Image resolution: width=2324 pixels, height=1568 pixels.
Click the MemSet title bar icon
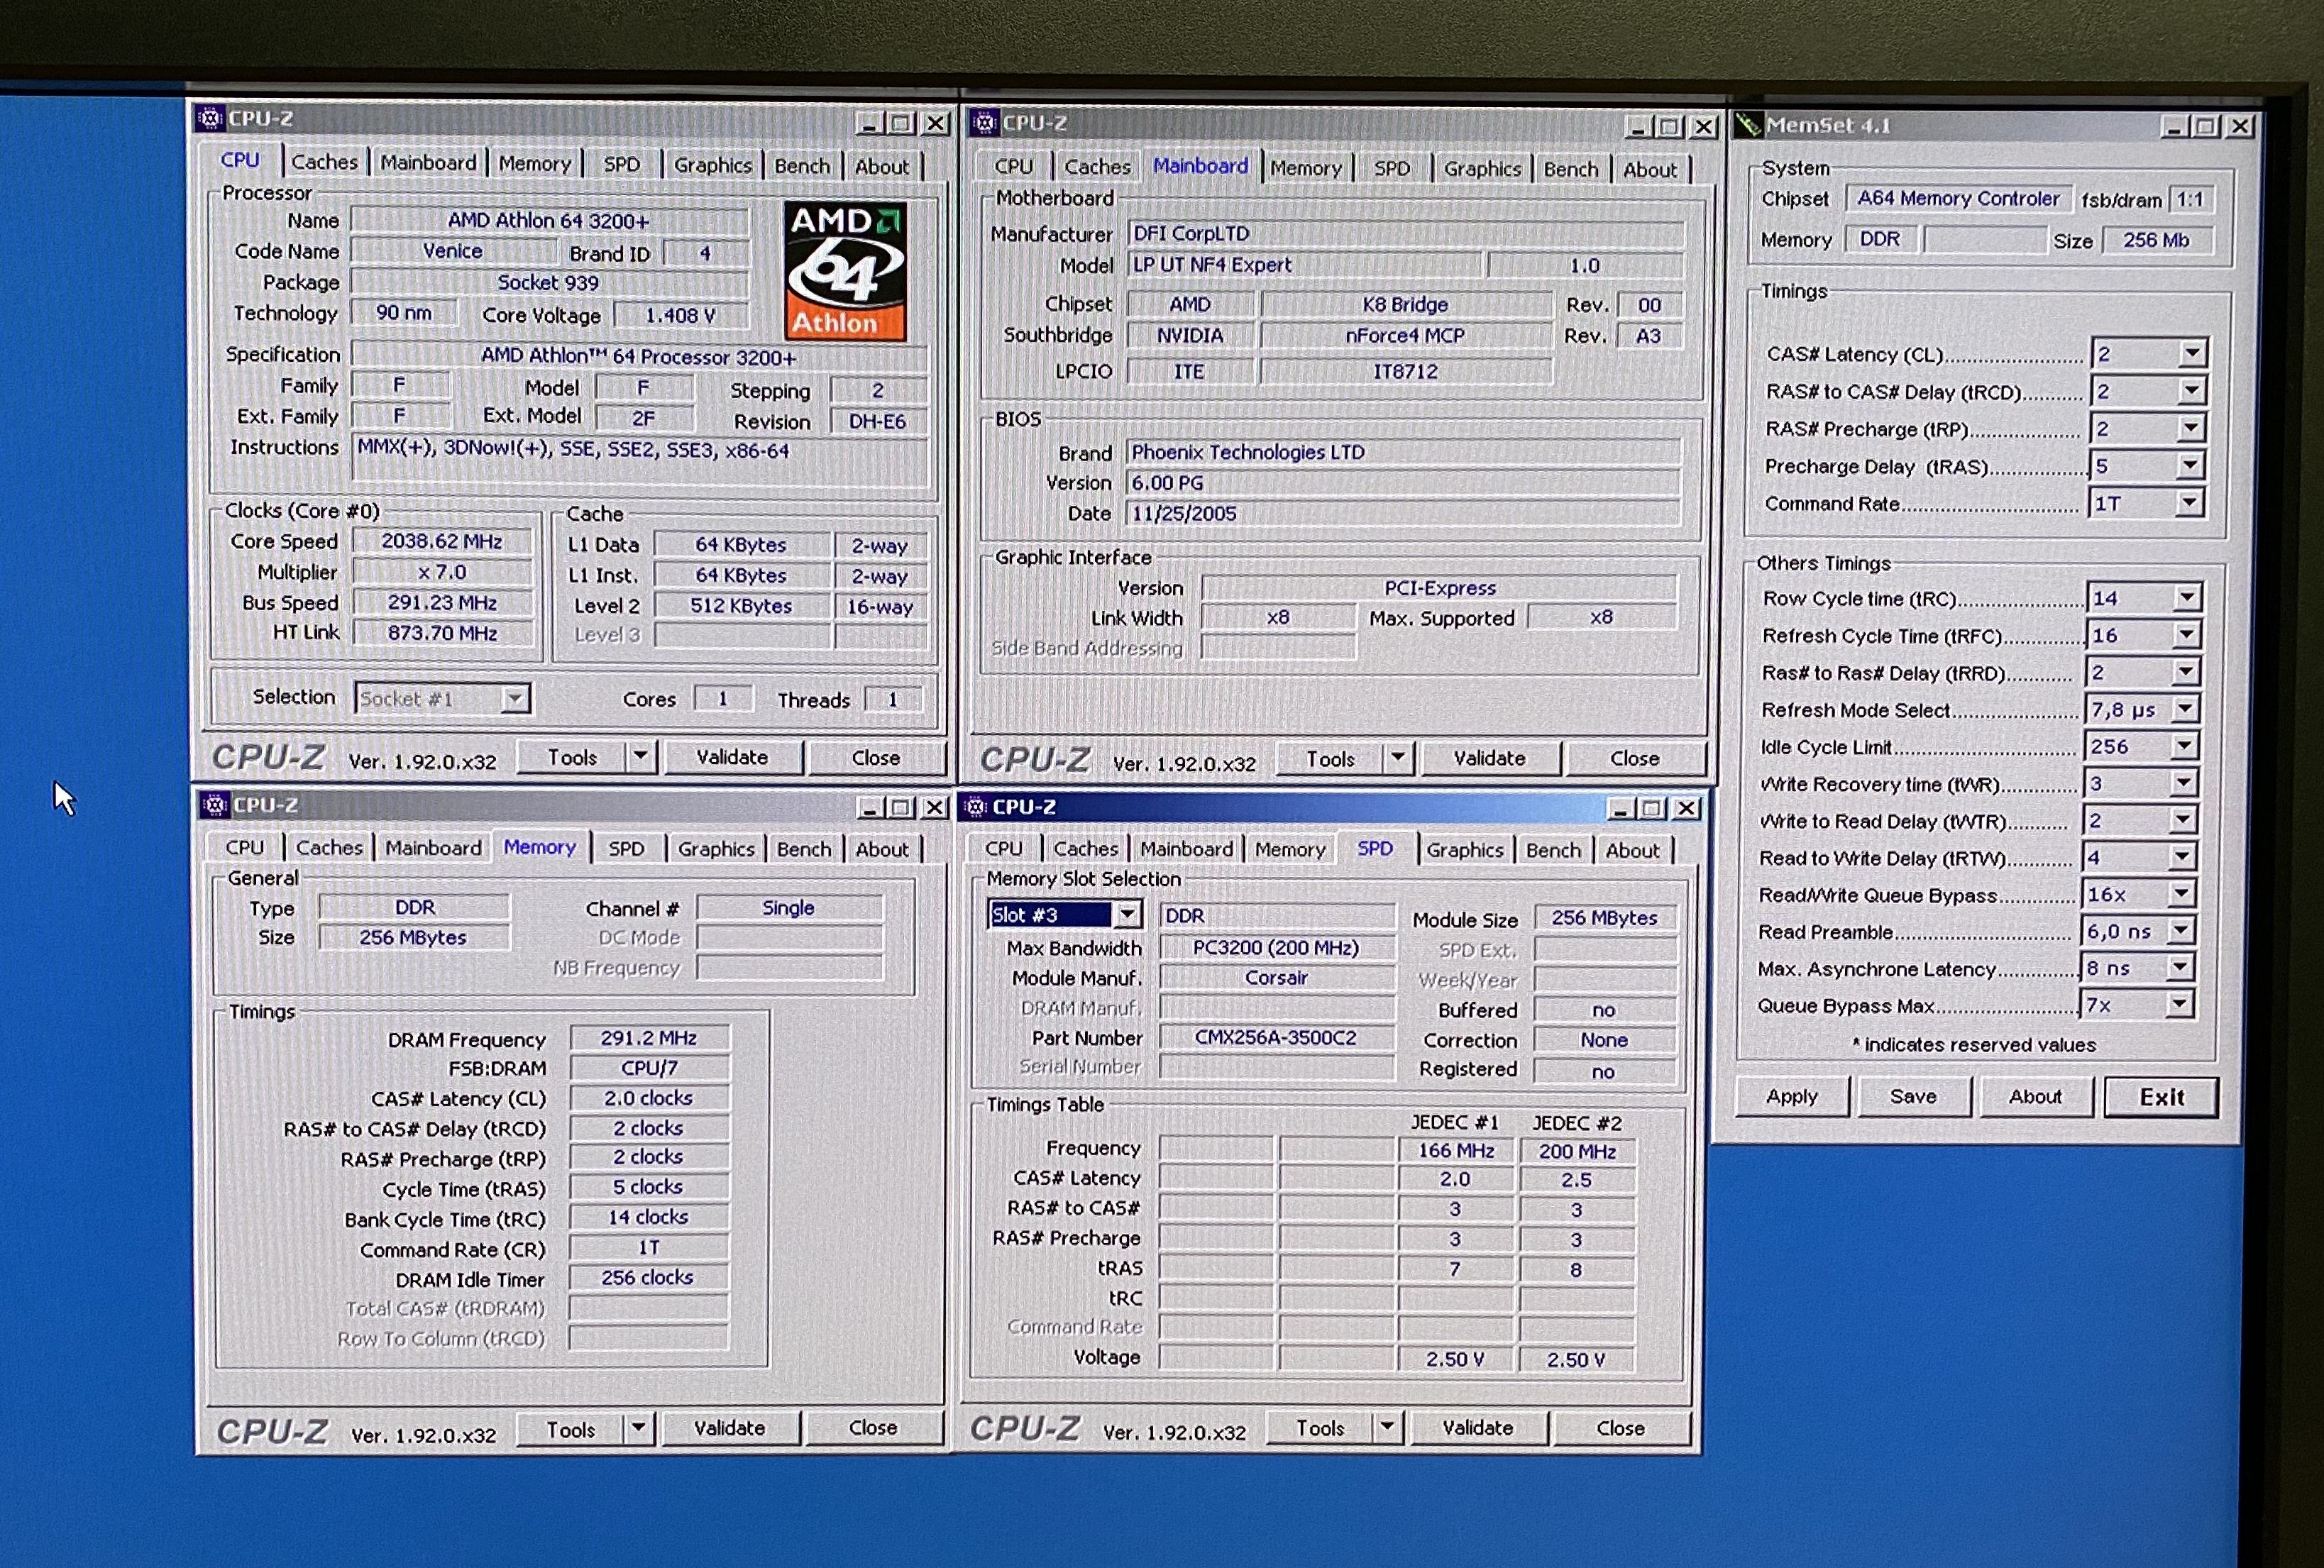pyautogui.click(x=1748, y=126)
